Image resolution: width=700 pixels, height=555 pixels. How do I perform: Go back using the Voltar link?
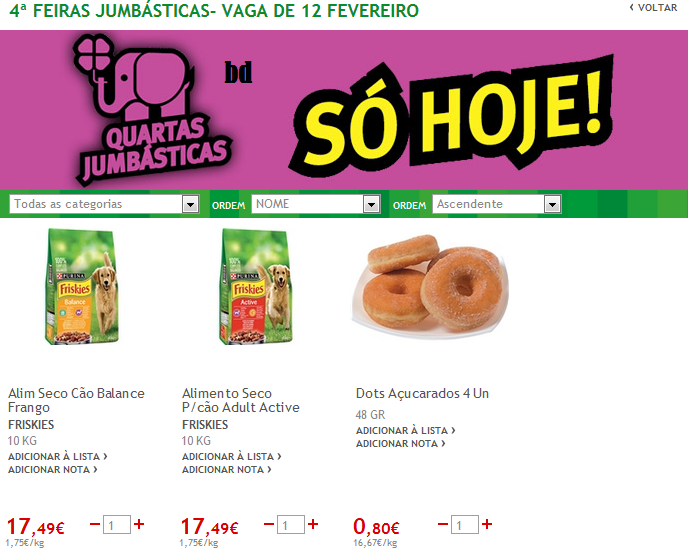tap(653, 8)
